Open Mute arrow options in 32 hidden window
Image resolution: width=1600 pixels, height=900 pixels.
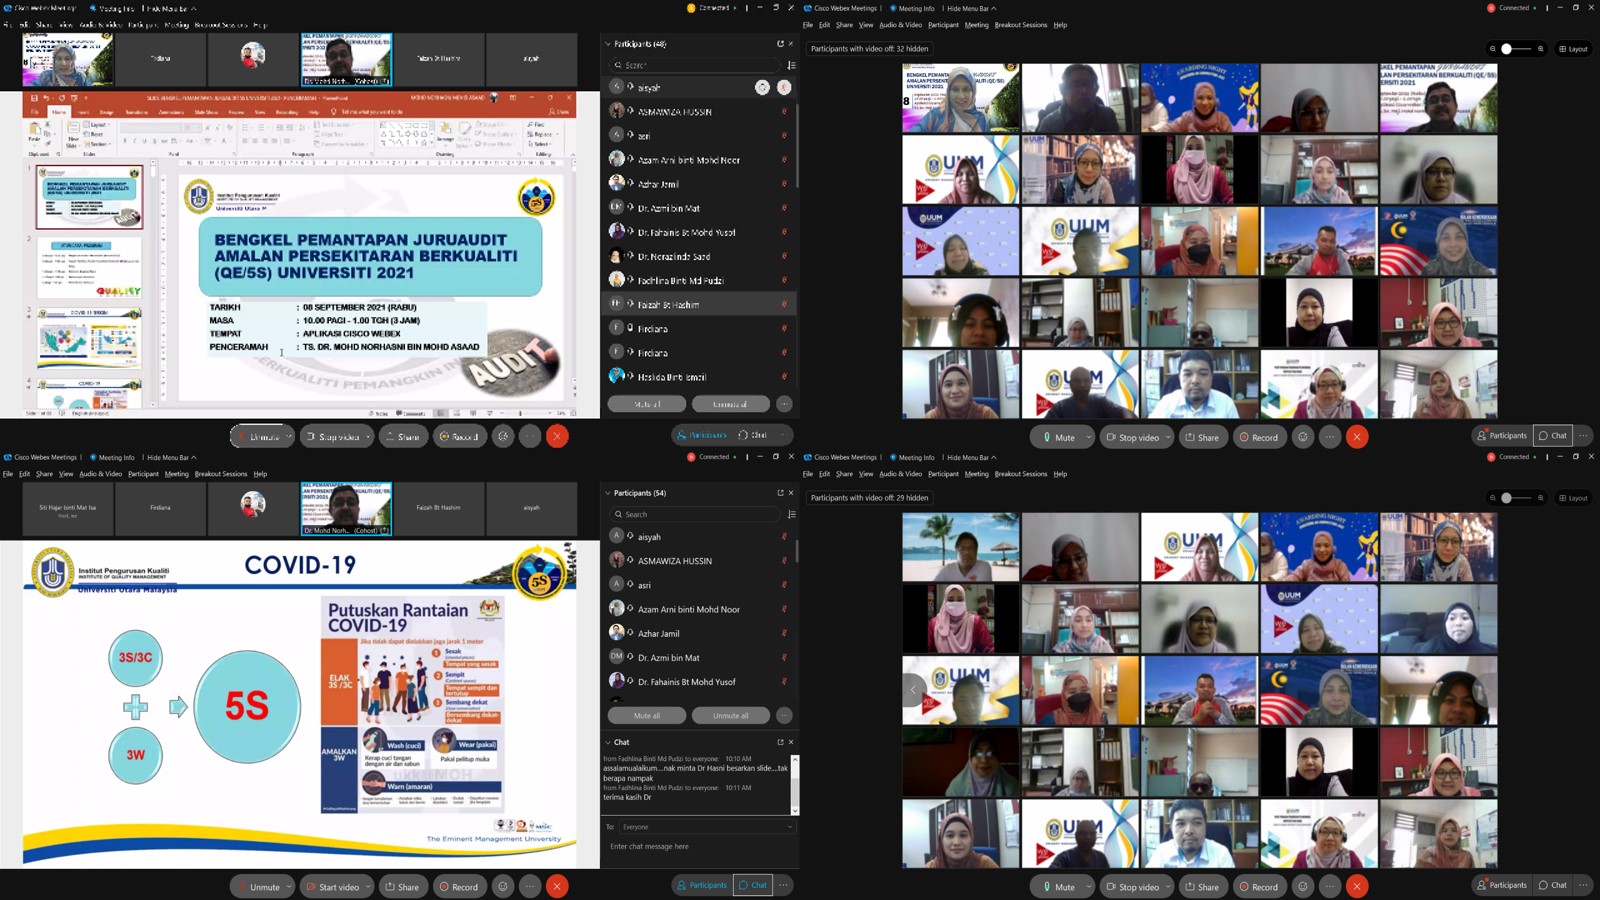[1089, 437]
